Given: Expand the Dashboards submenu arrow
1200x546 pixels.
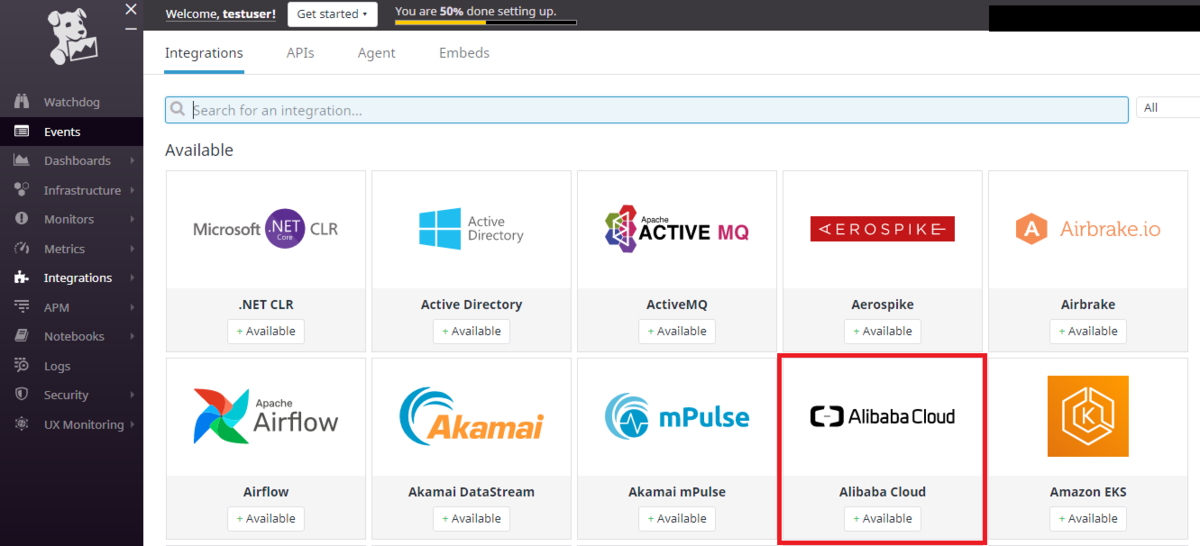Looking at the screenshot, I should (x=132, y=161).
